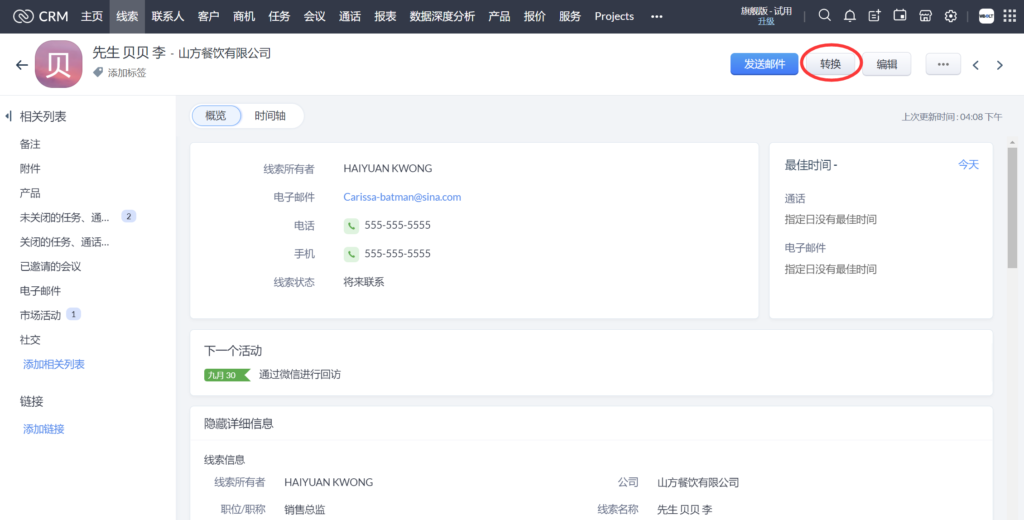This screenshot has height=520, width=1024.
Task: Open the notifications bell
Action: click(x=850, y=16)
